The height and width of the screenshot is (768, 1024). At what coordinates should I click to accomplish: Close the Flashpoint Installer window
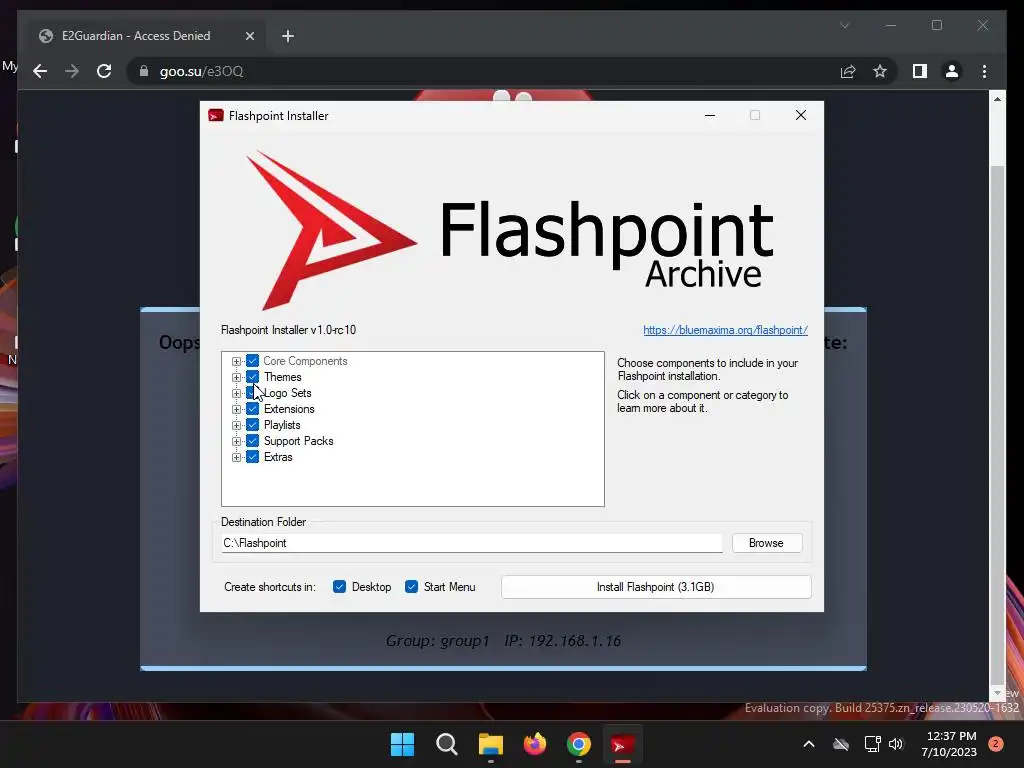801,116
